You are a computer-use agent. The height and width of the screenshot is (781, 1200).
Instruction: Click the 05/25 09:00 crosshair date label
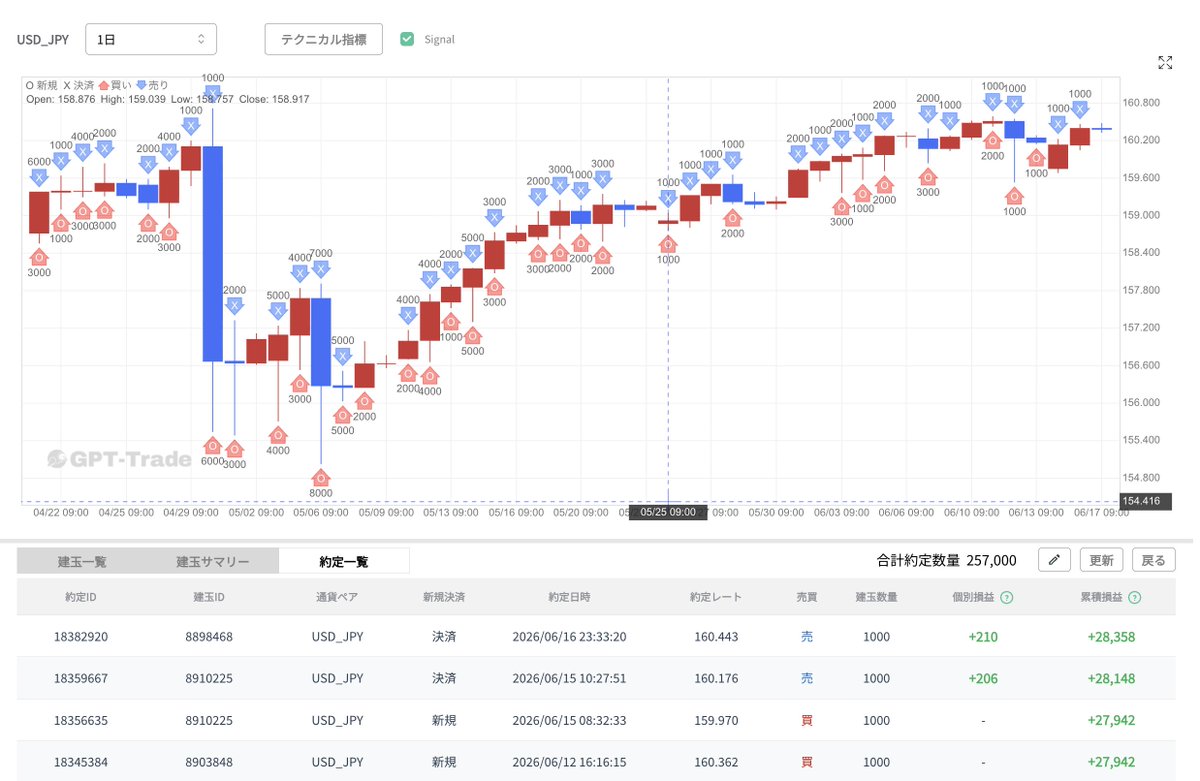point(667,512)
